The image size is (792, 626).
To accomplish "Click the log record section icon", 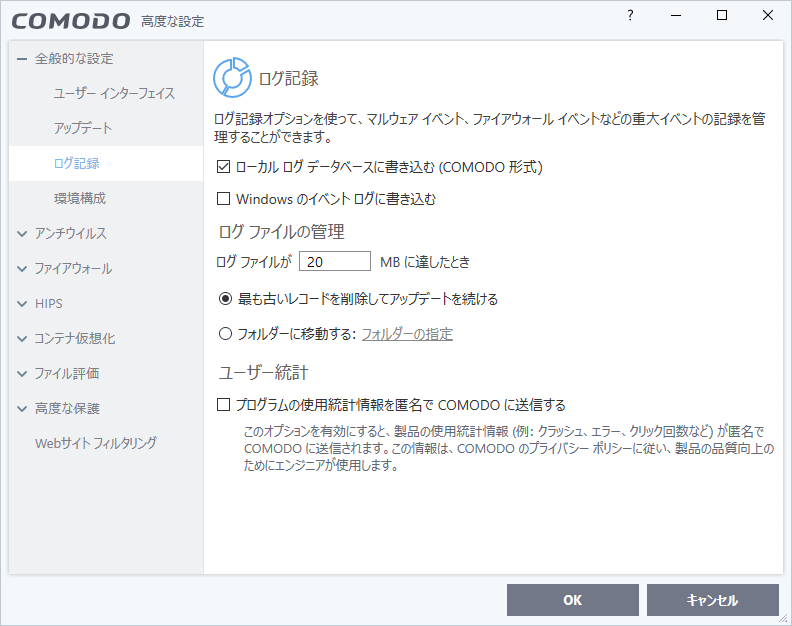I will point(232,77).
